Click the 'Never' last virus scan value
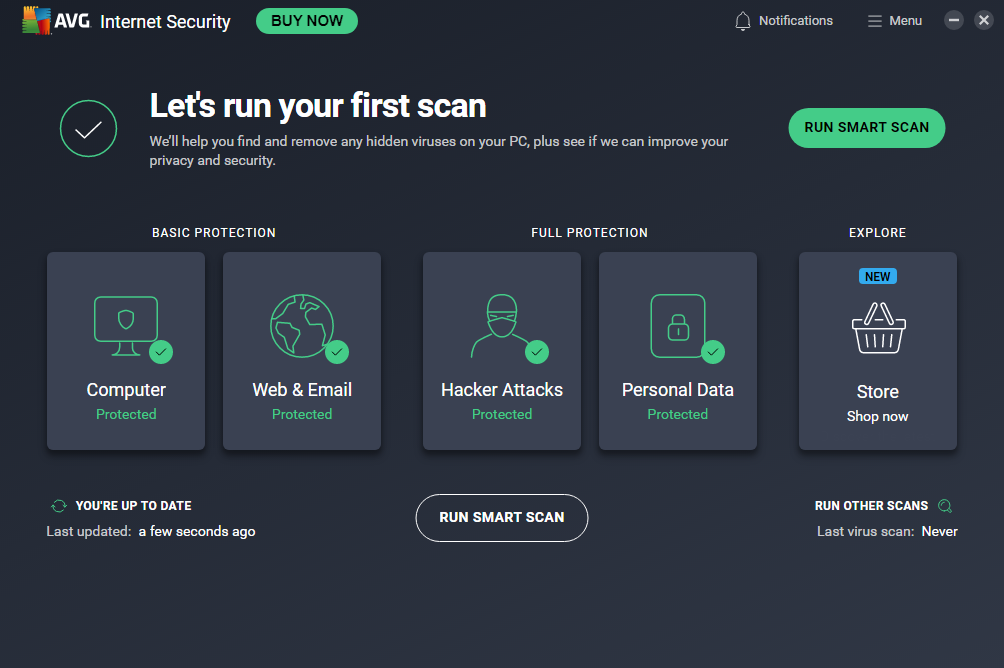Screen dimensions: 1004x668 coord(939,532)
